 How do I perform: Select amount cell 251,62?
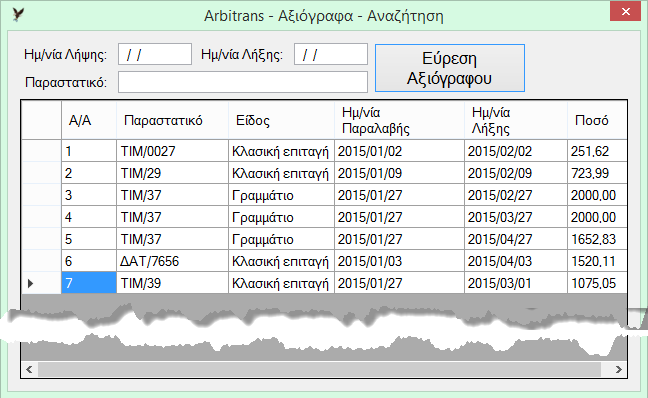[x=597, y=151]
